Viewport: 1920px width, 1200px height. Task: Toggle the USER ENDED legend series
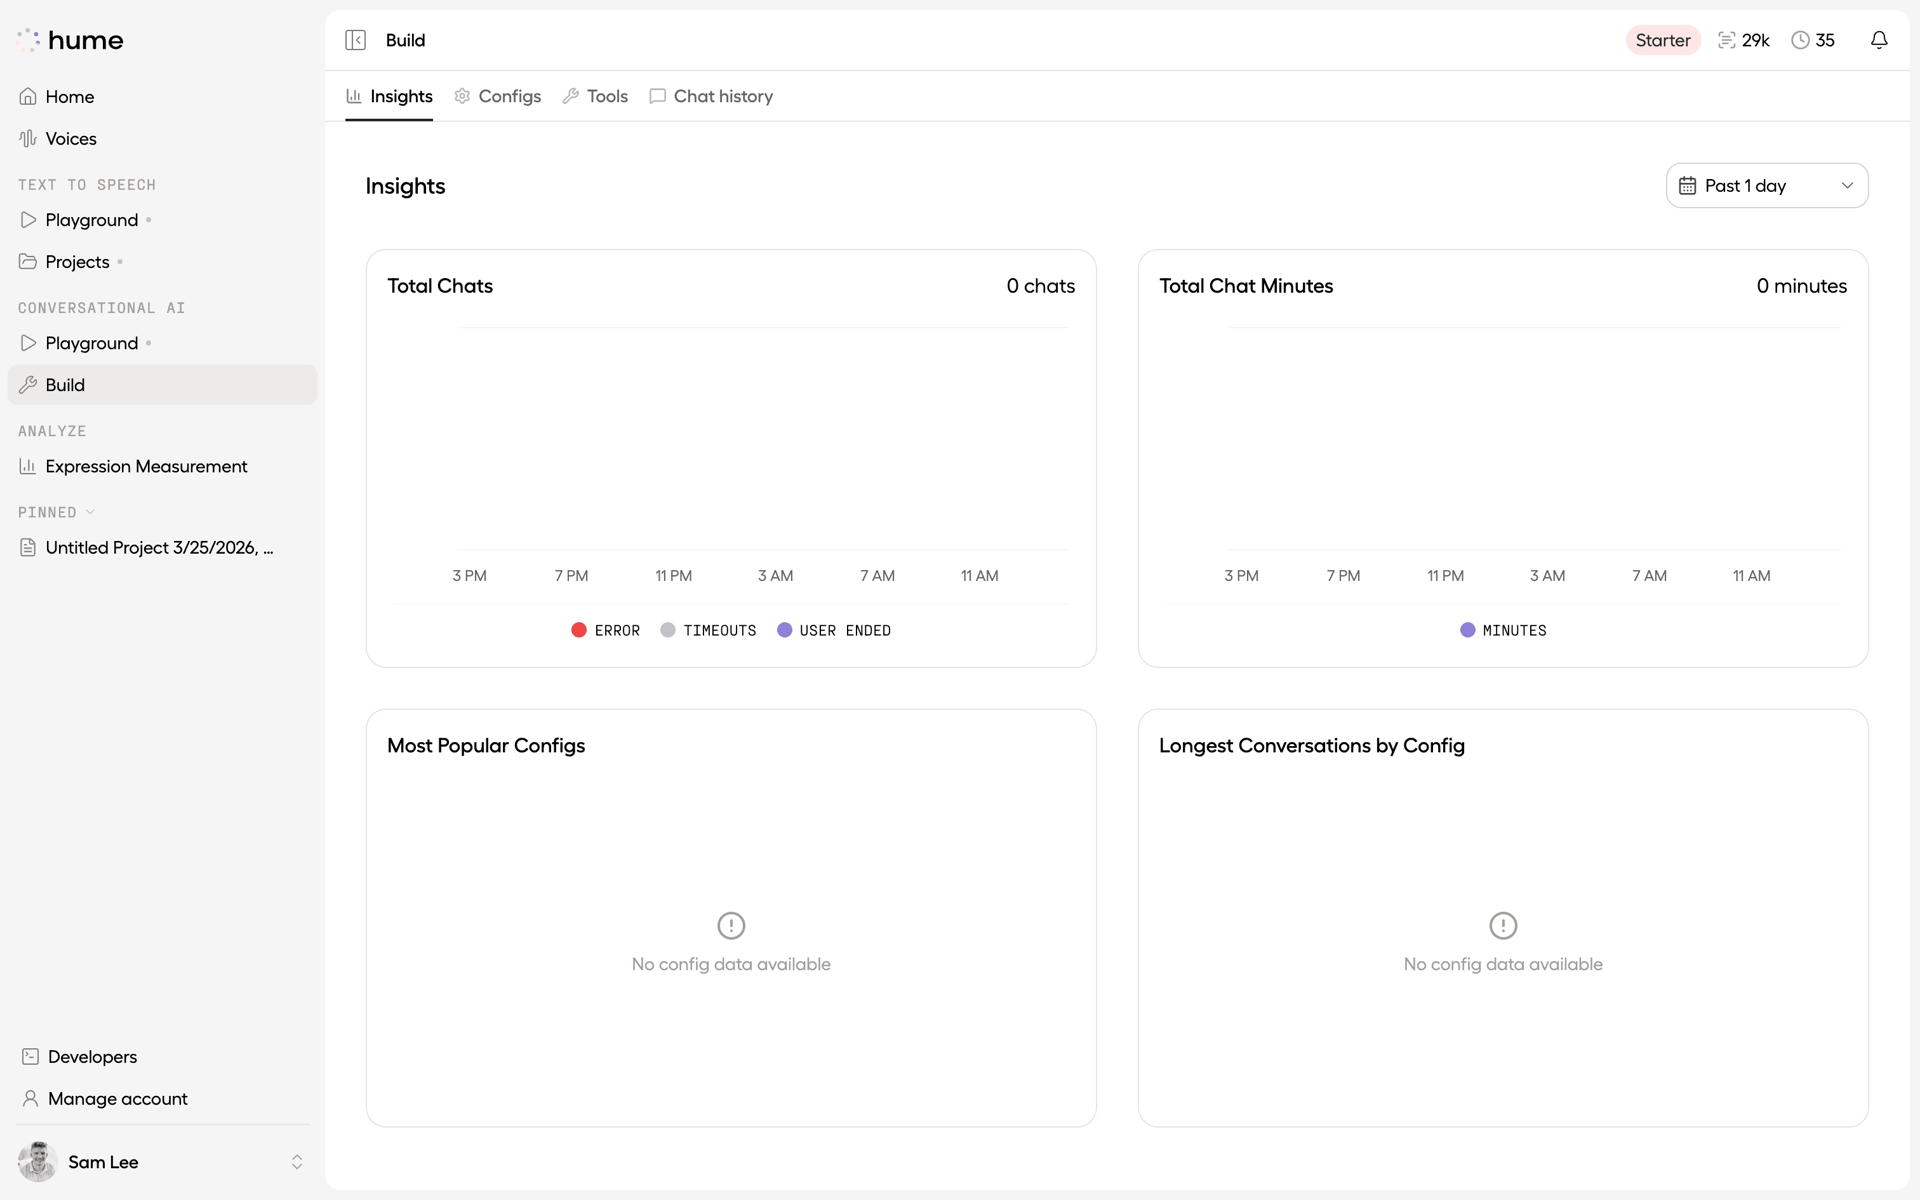(834, 630)
